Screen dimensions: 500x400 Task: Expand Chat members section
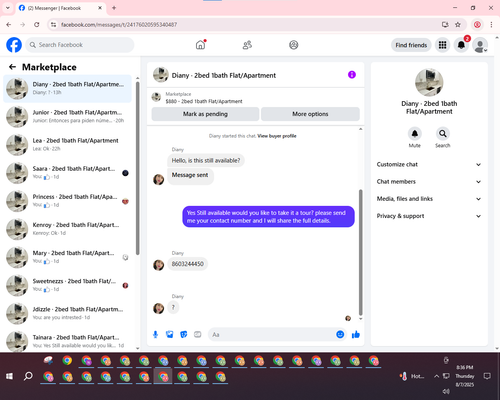(429, 182)
